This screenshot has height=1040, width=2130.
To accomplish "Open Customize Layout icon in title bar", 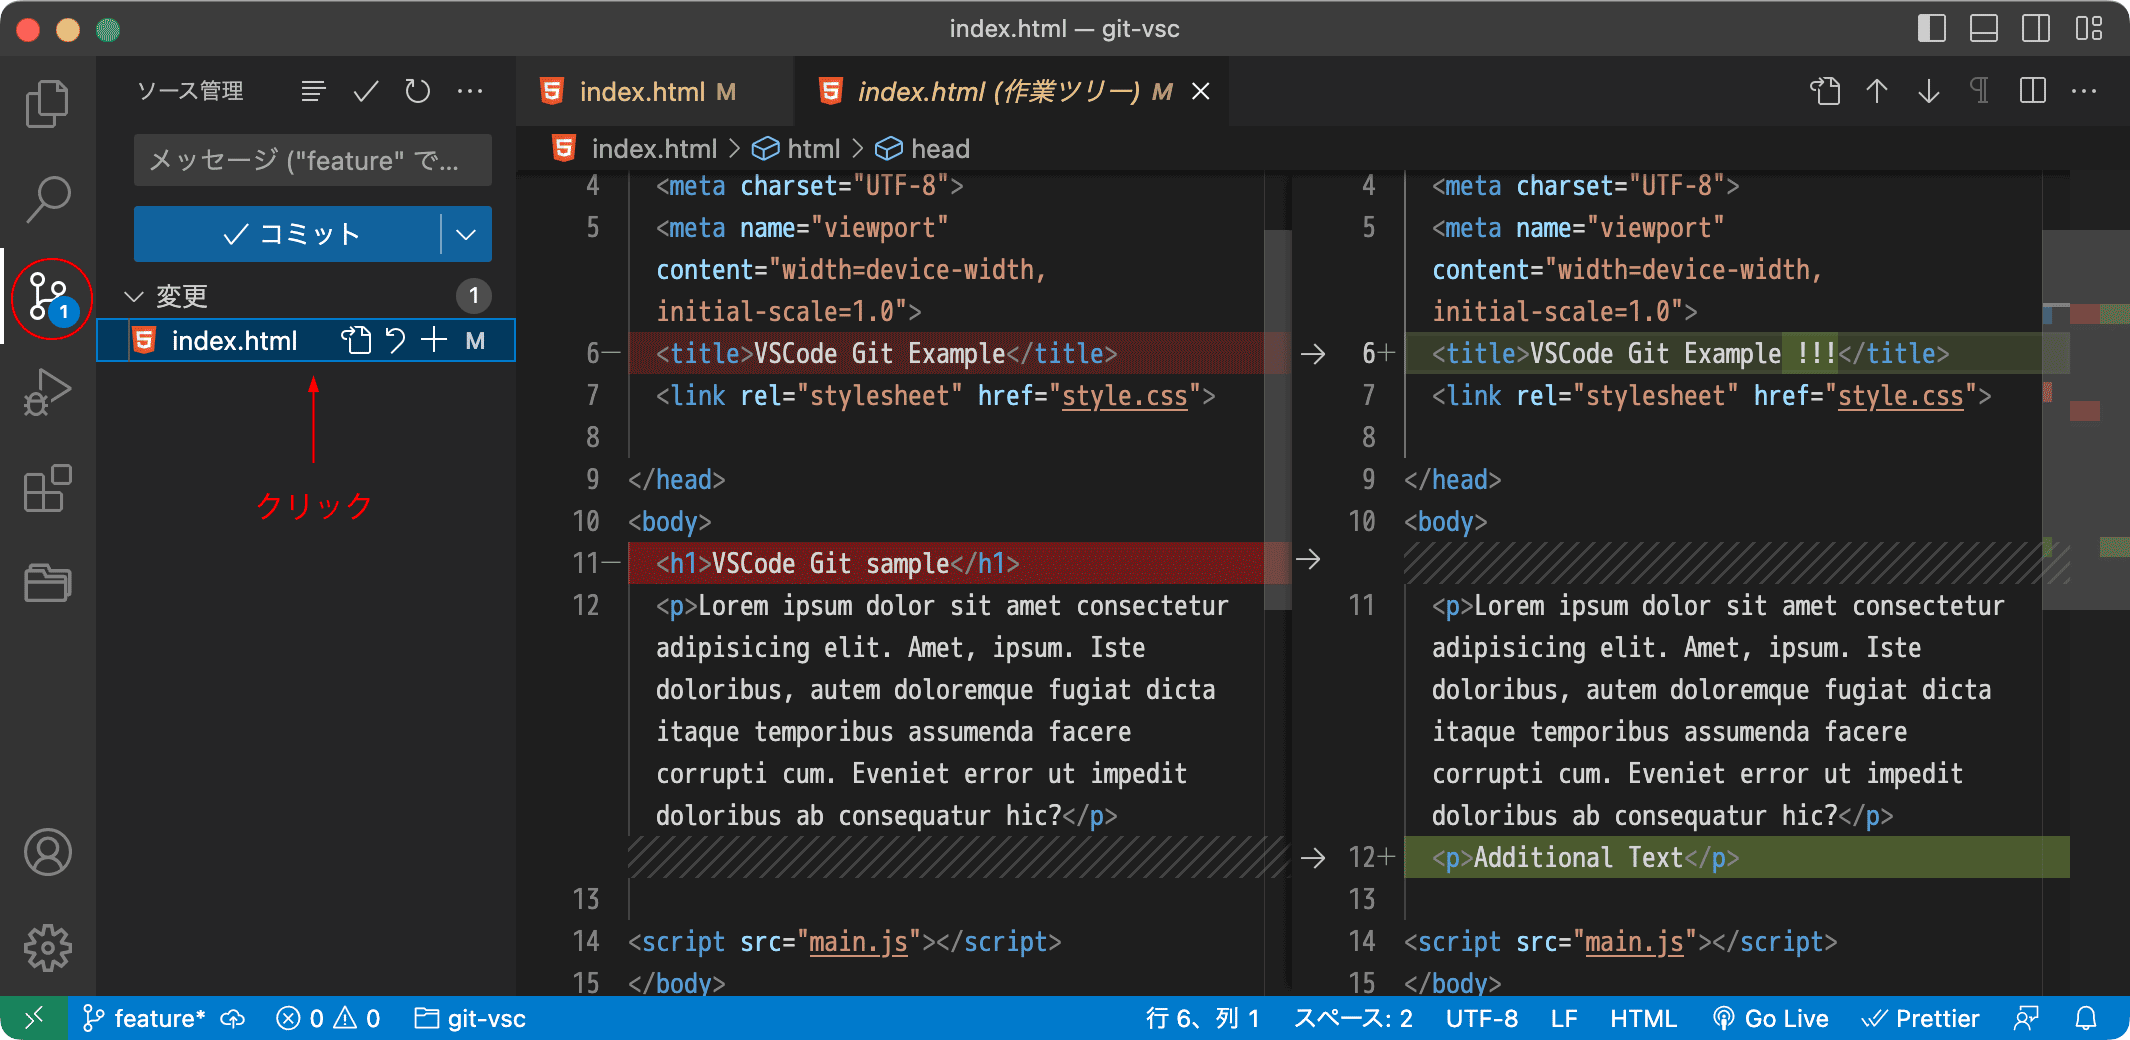I will click(2089, 29).
